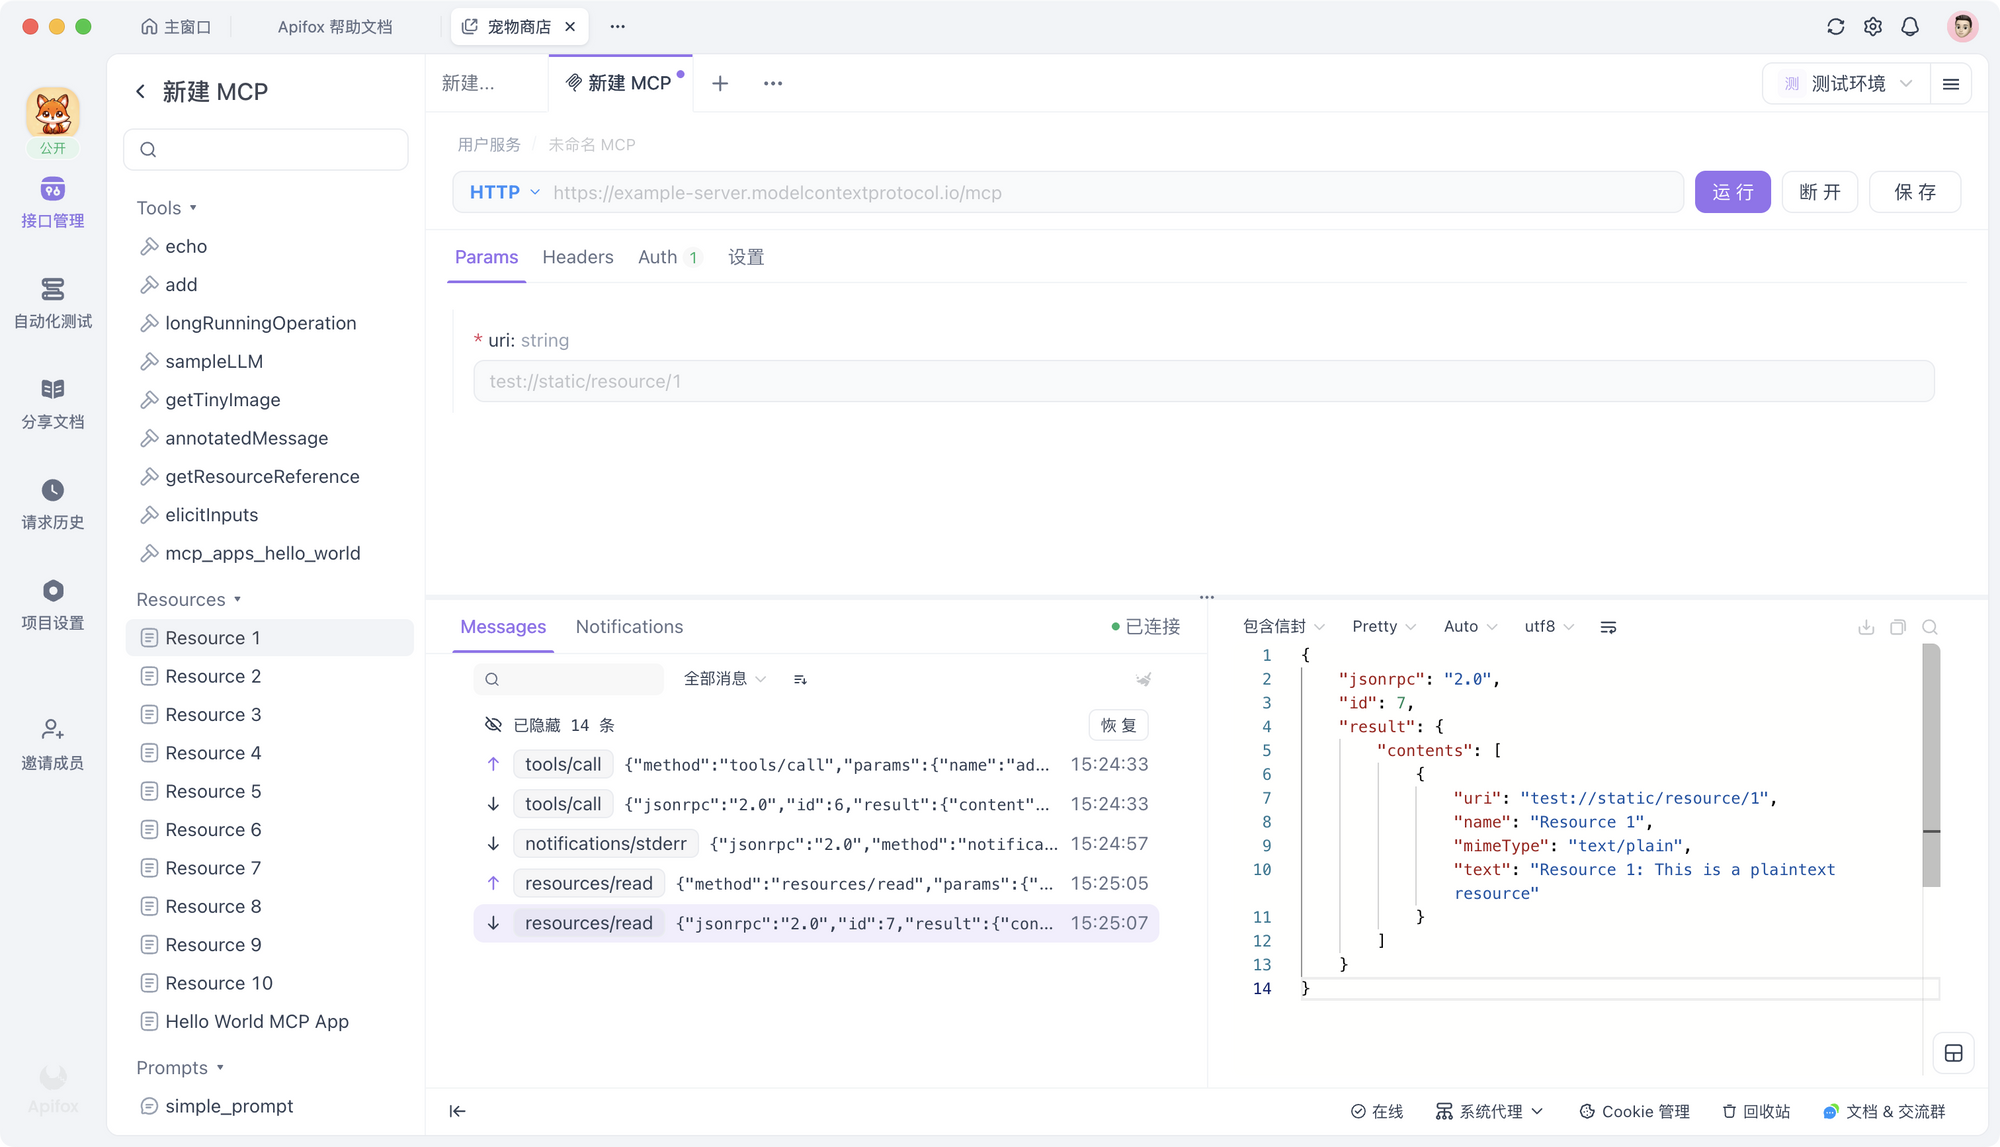Toggle the response panel layout button
Screen dimensions: 2000x1147
click(1953, 1053)
